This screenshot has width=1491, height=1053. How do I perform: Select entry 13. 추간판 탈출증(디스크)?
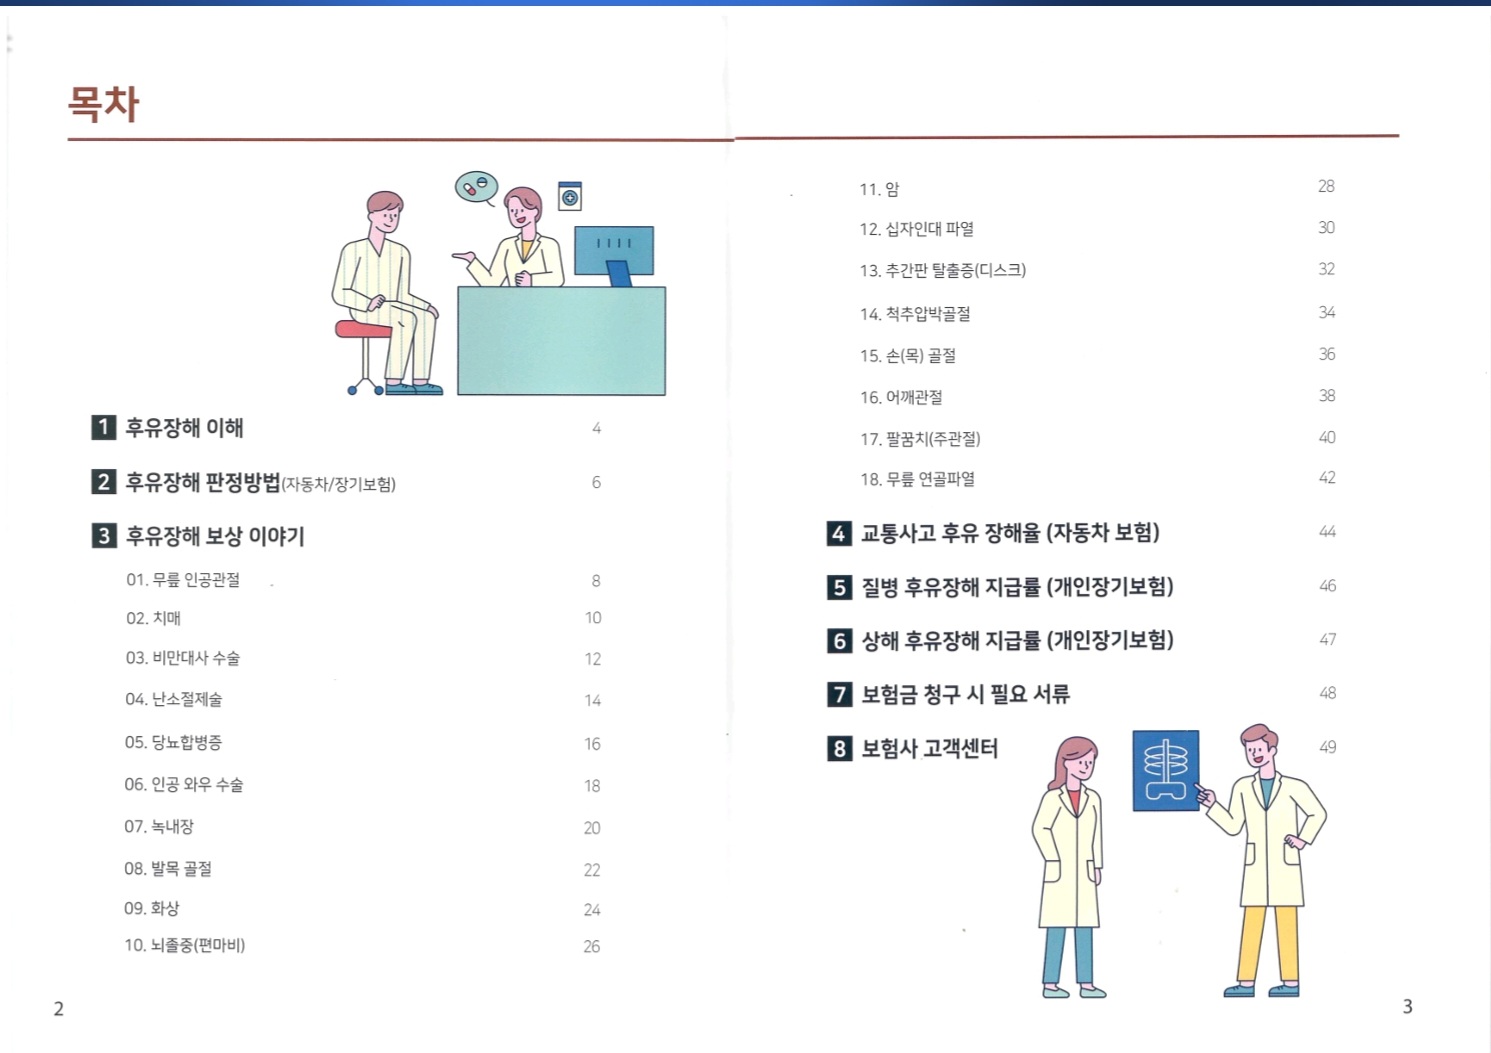click(x=943, y=270)
